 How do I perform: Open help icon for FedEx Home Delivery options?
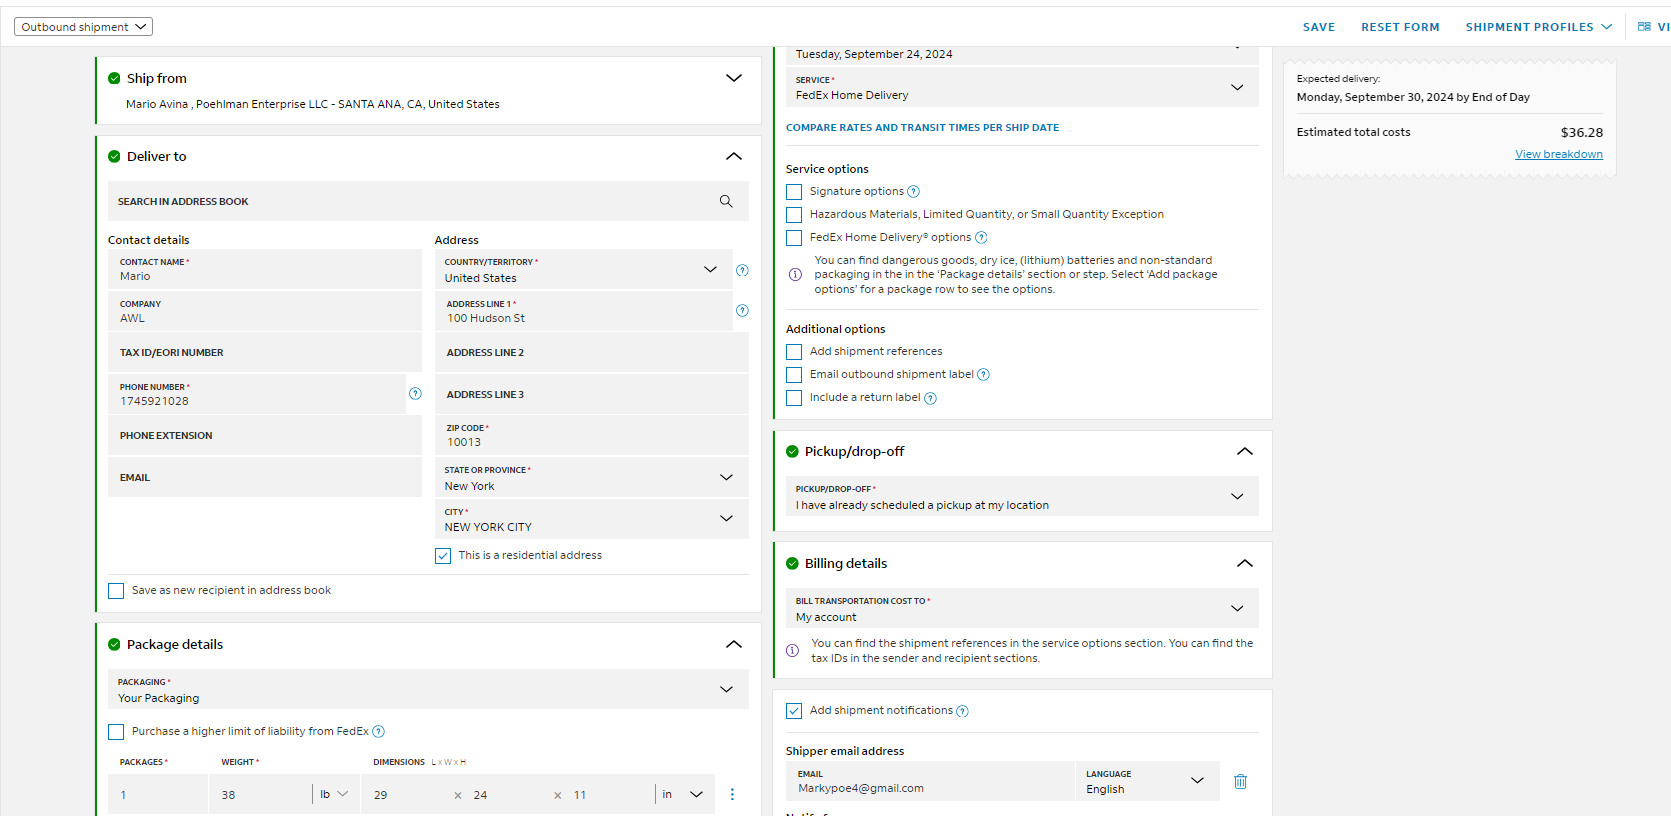coord(981,238)
